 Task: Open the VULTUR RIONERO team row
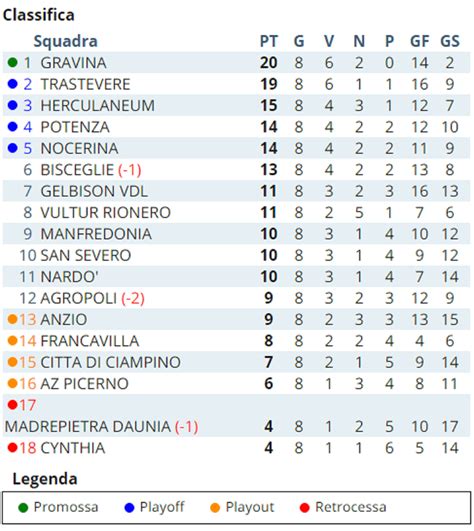[x=236, y=213]
